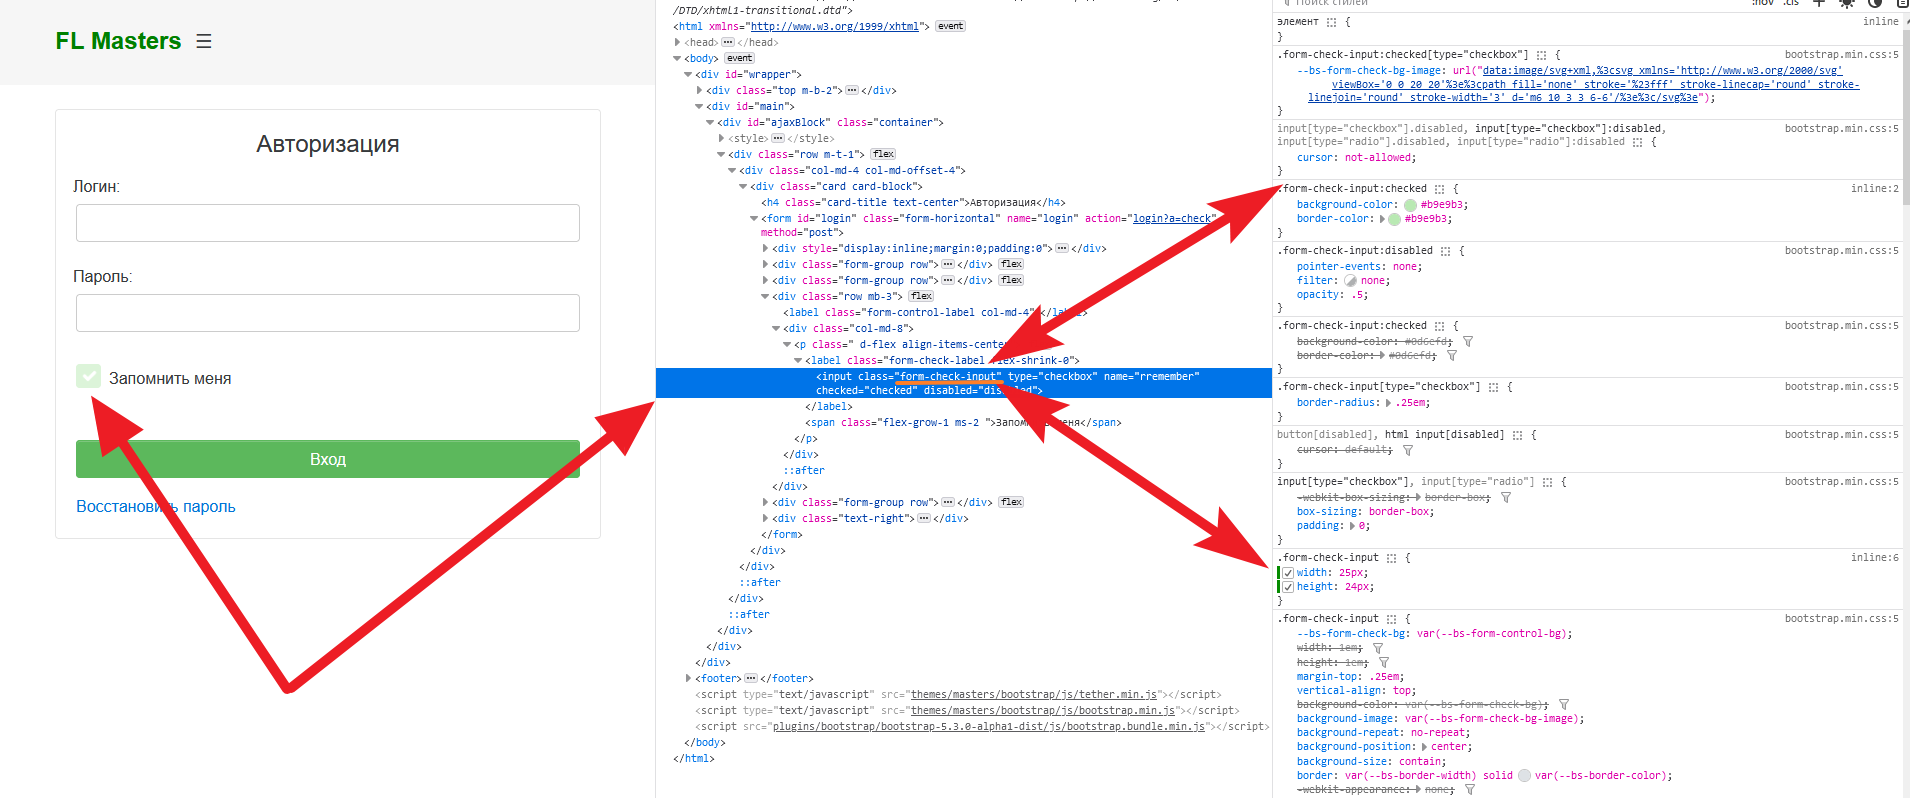Collapse the body element node
The width and height of the screenshot is (1910, 798).
coord(678,58)
